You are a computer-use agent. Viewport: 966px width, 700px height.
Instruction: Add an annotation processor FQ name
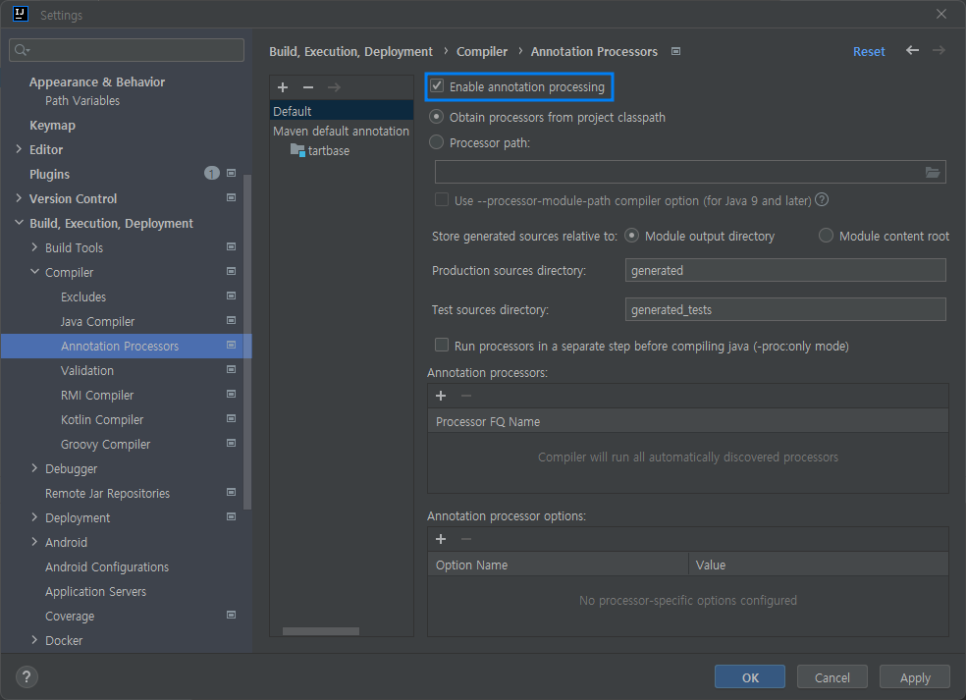440,396
